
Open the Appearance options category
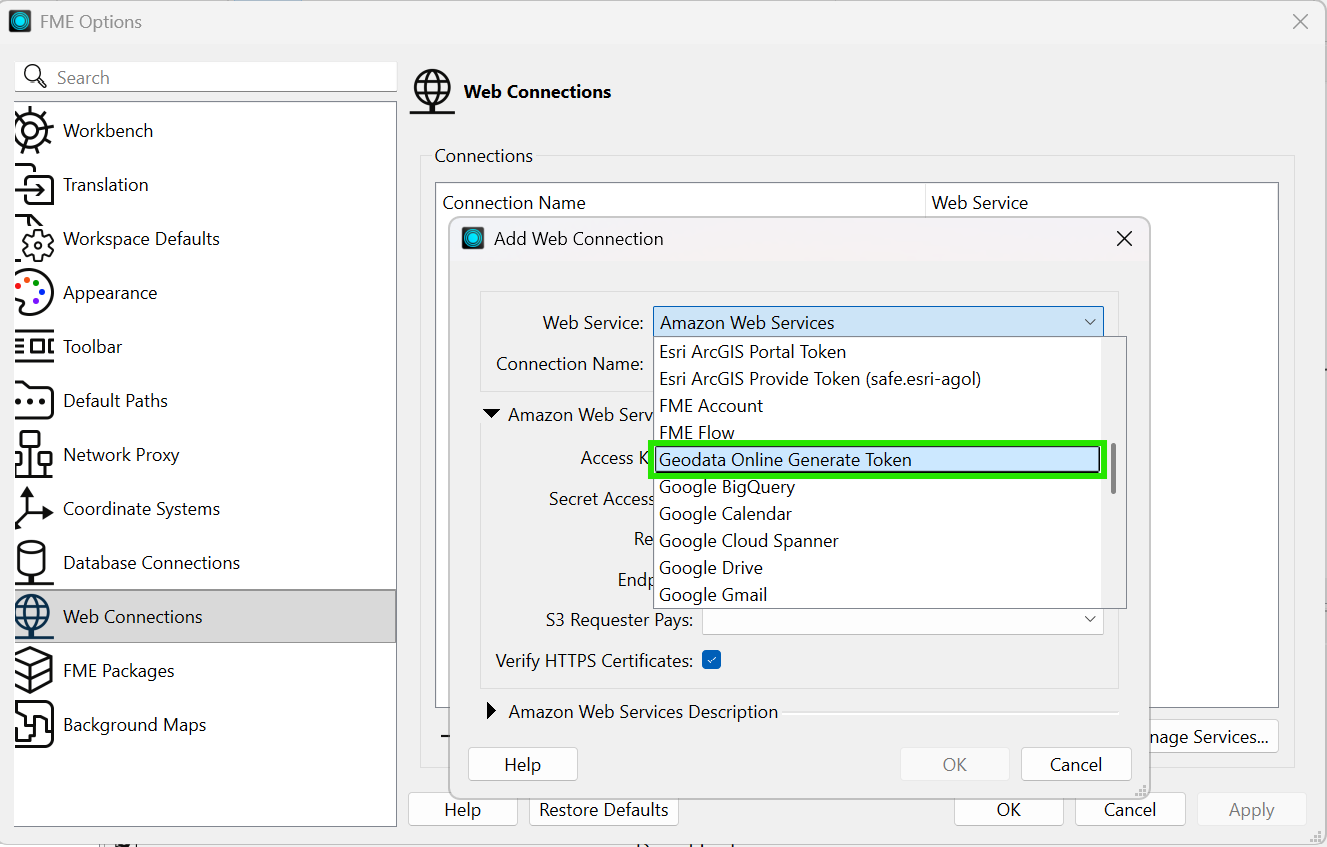205,293
